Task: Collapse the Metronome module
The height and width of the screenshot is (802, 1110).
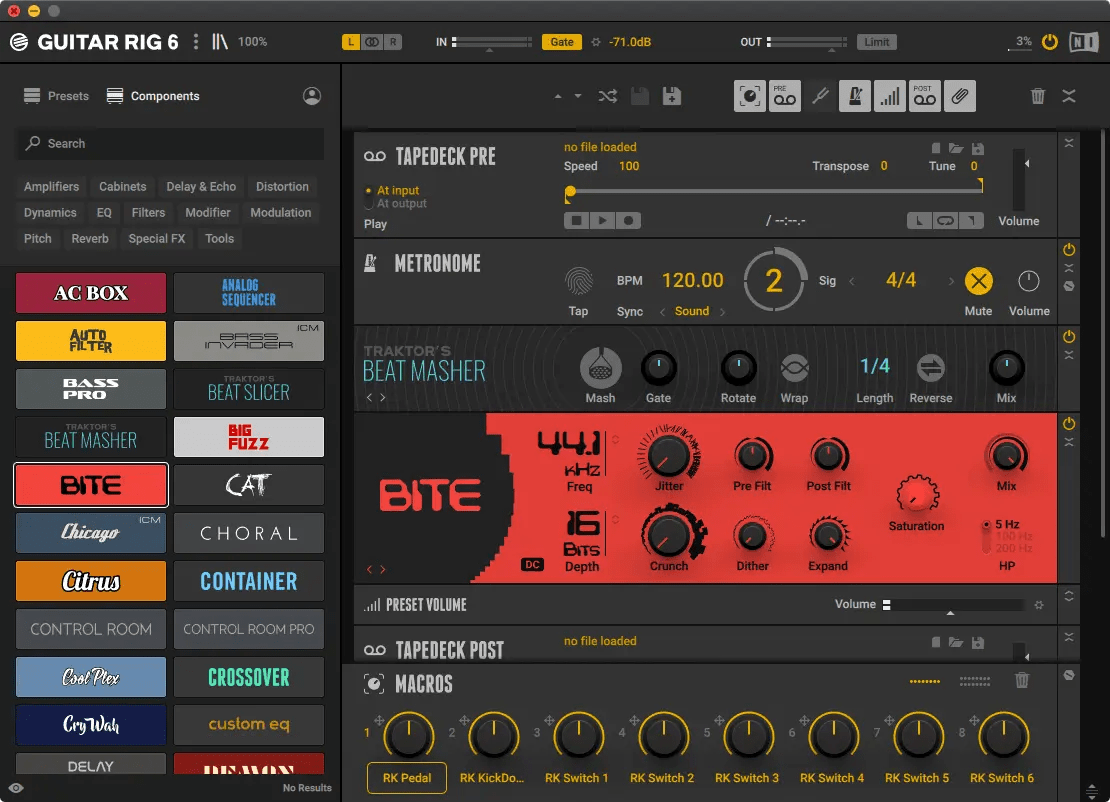Action: point(1068,266)
